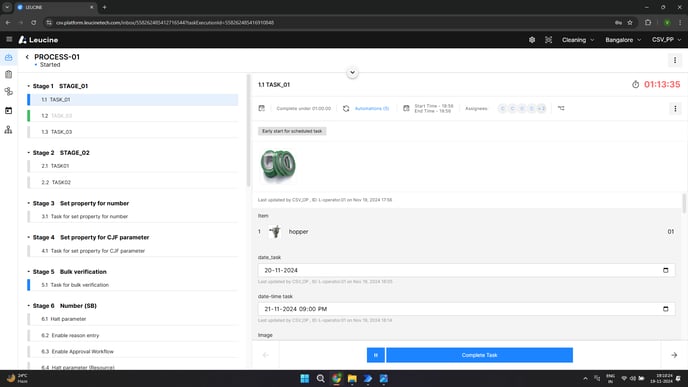Viewport: 688px width, 387px height.
Task: Click the branching icon after assignees
Action: coord(561,108)
